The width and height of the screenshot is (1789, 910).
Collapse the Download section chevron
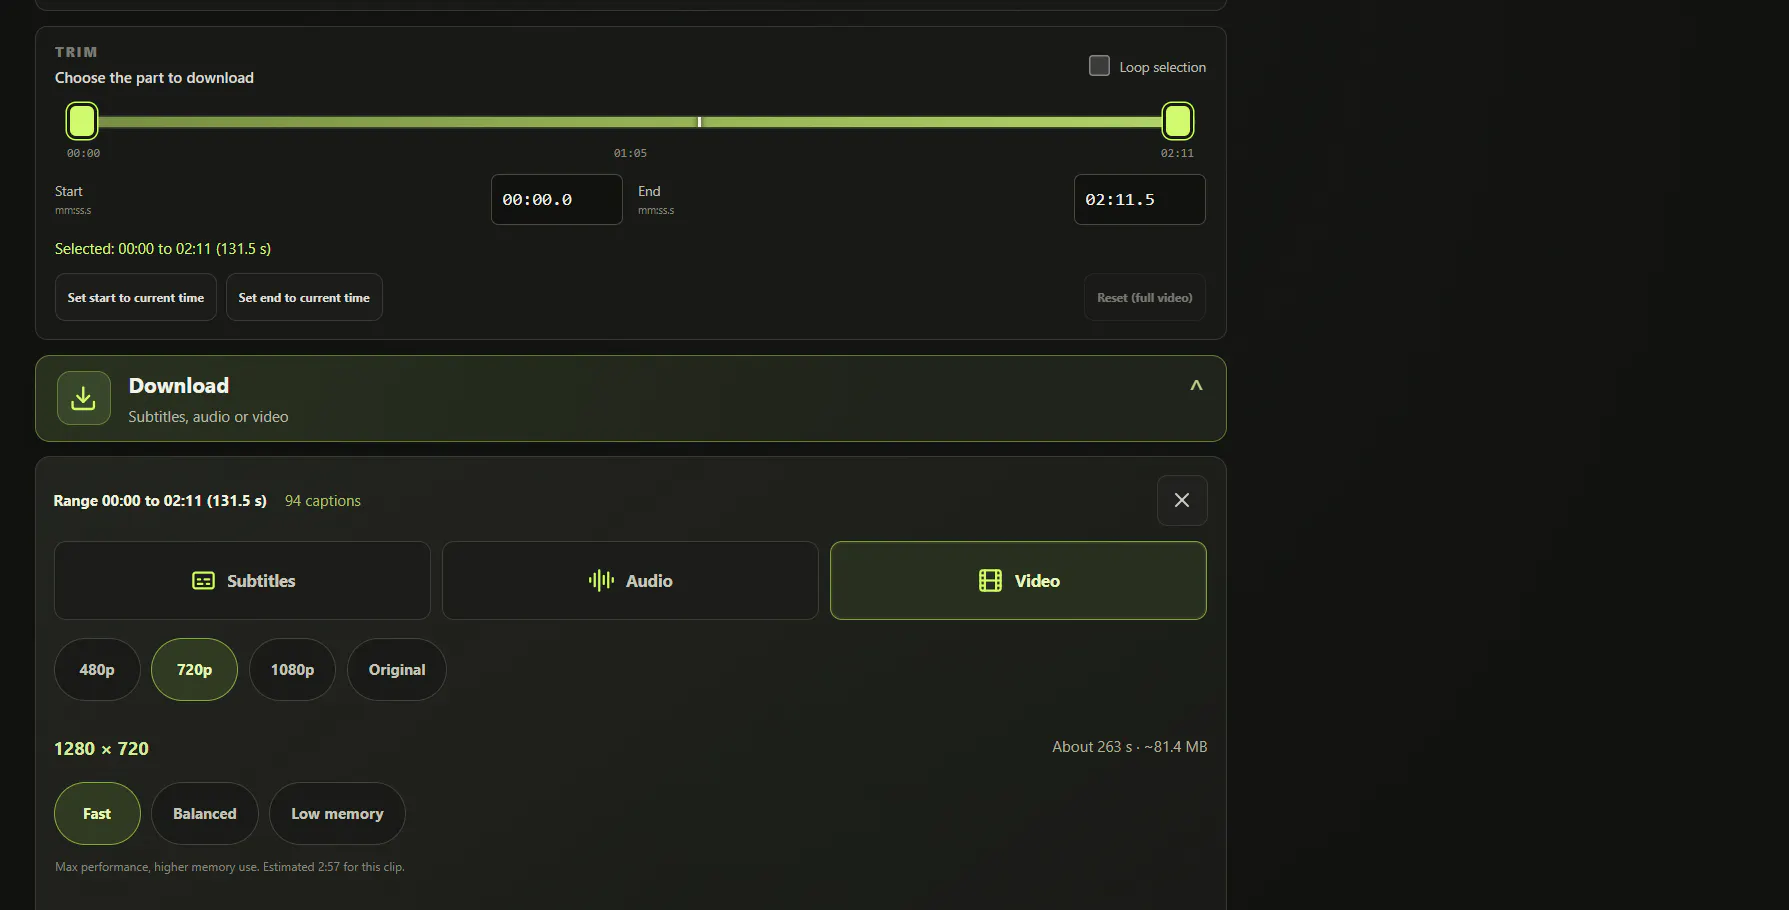1196,386
